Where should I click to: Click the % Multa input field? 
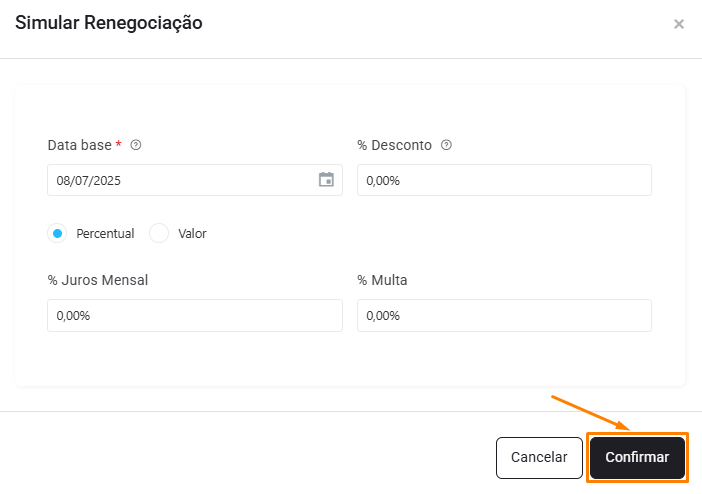tap(504, 316)
